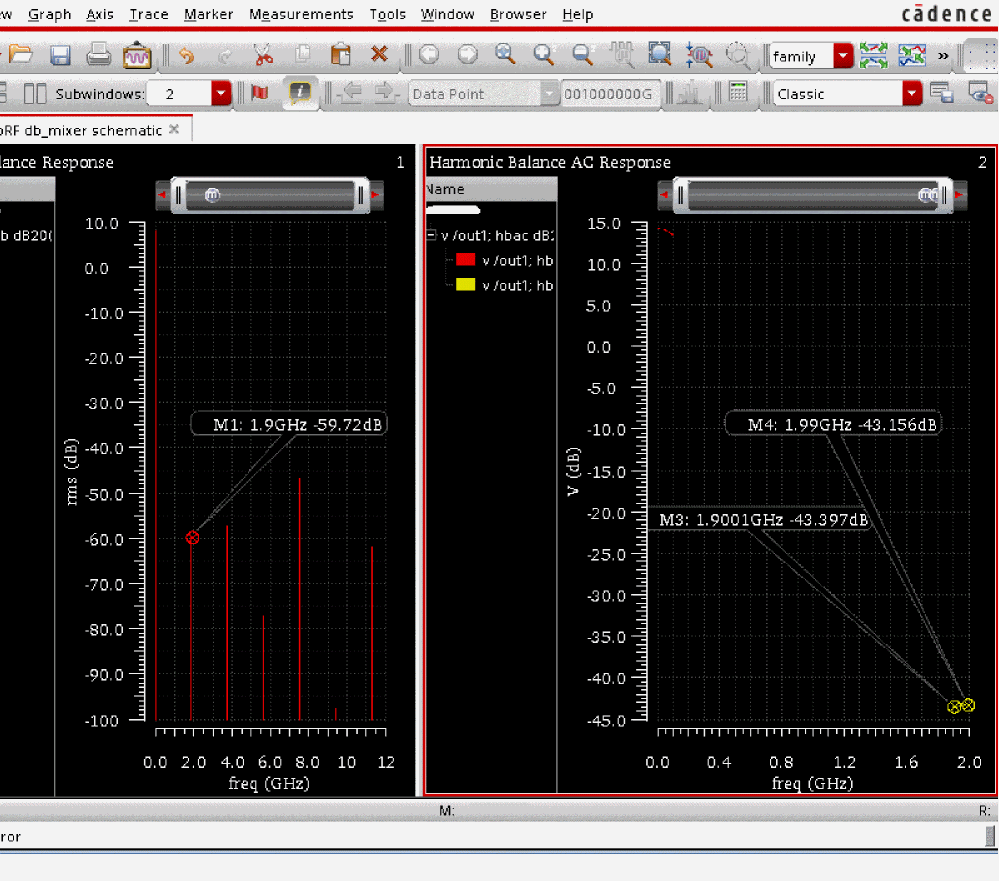Click the yellow v /out1 trace swatch
999x881 pixels.
point(465,285)
